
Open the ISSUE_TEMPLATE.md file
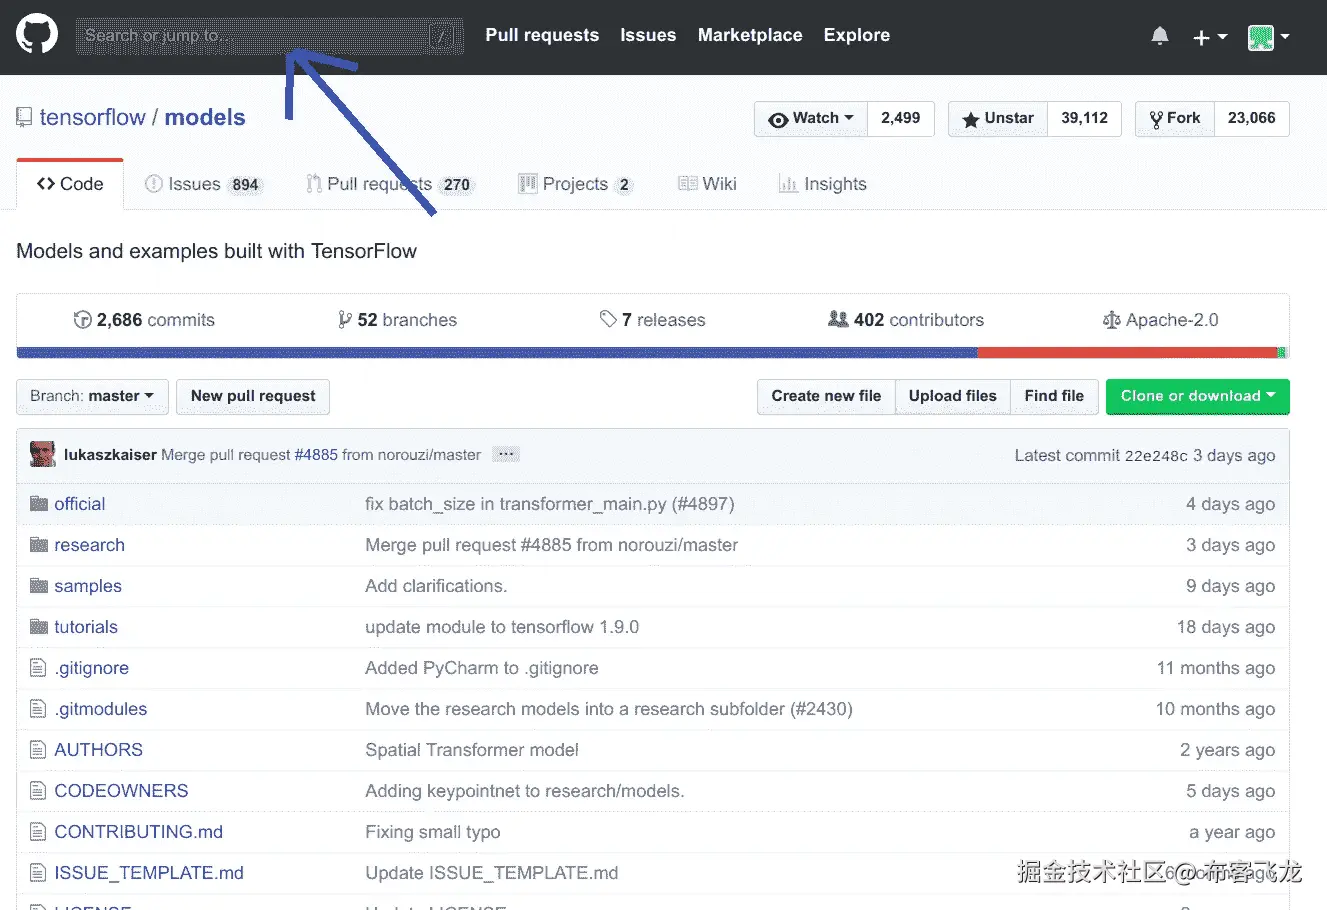(149, 873)
